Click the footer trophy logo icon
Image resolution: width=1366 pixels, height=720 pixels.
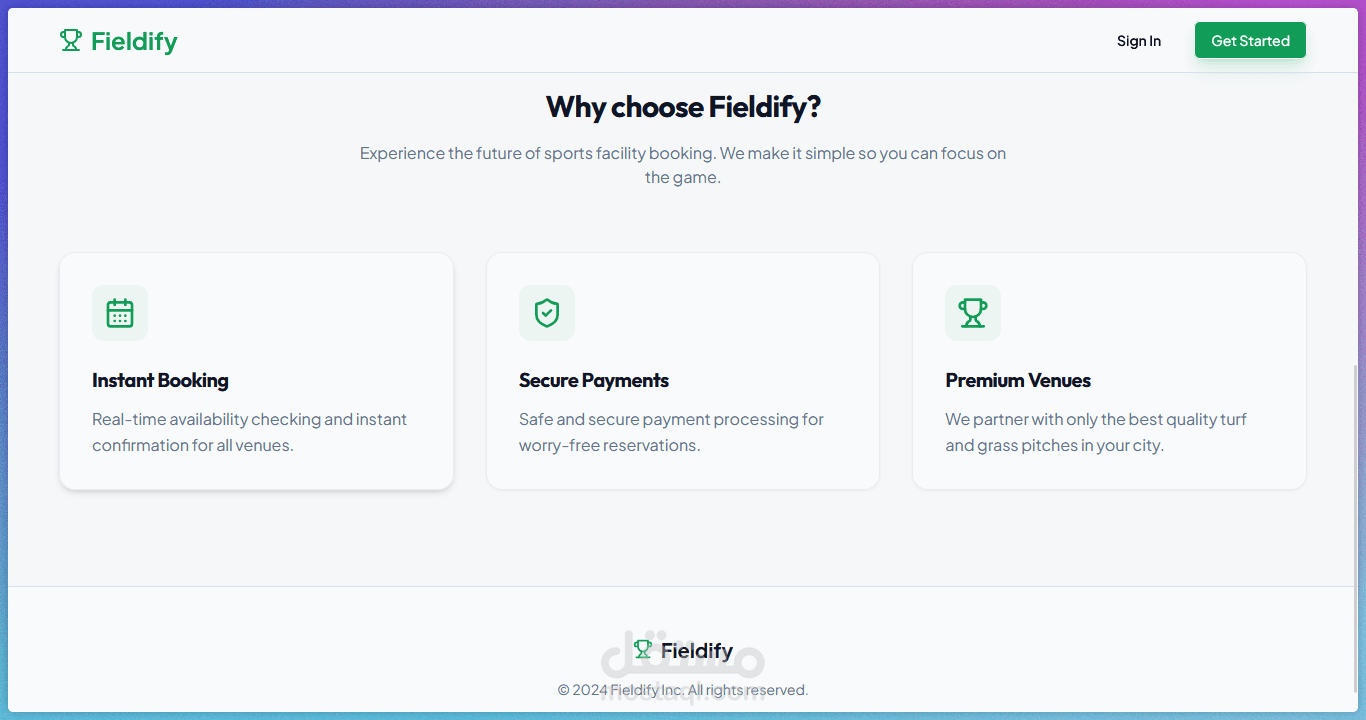tap(643, 650)
